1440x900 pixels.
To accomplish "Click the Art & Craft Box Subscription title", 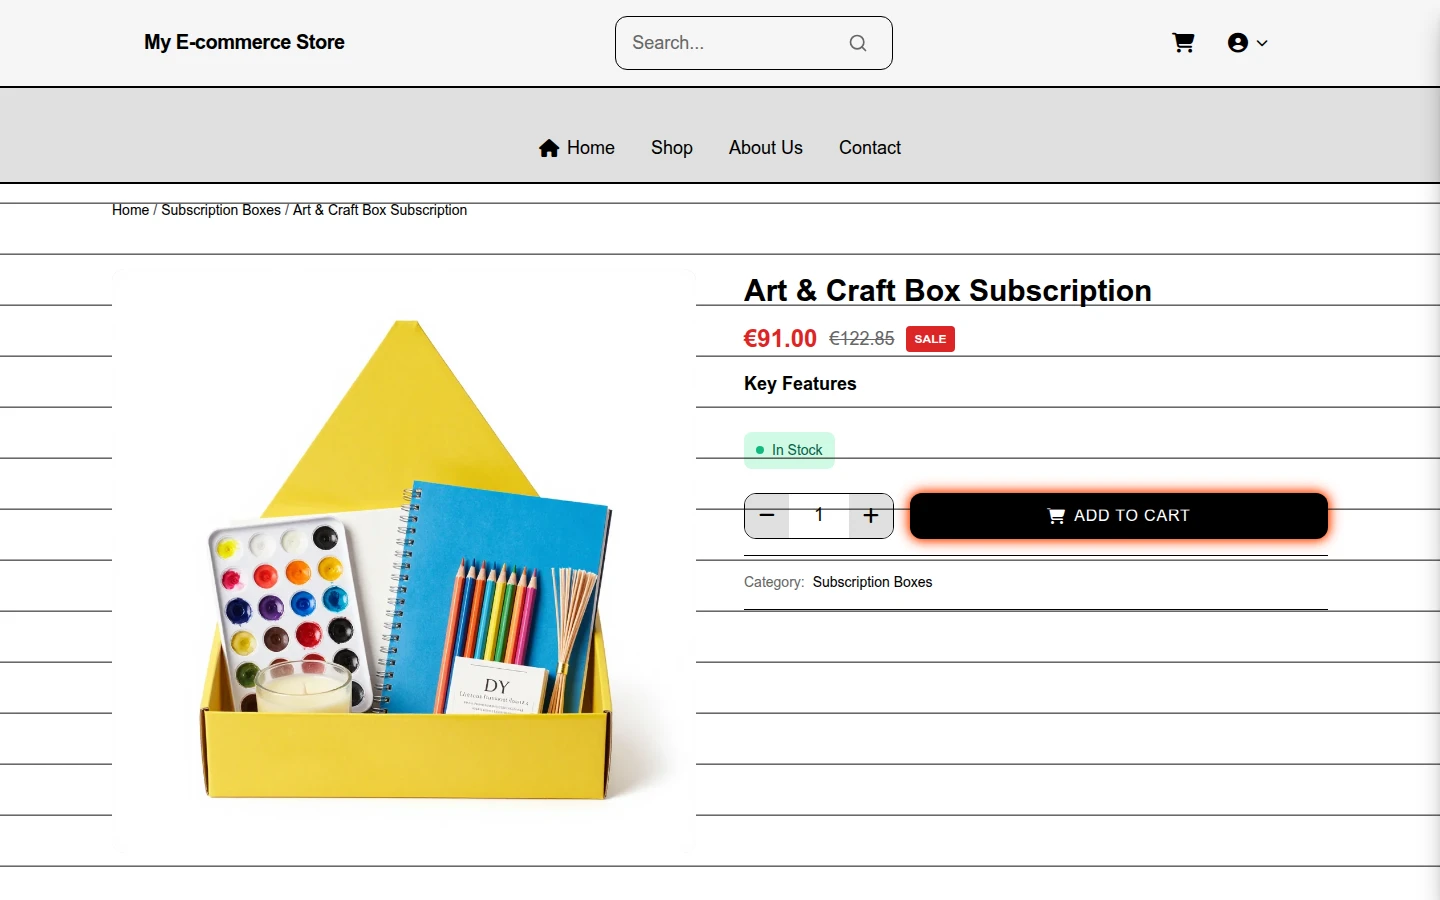I will [948, 290].
